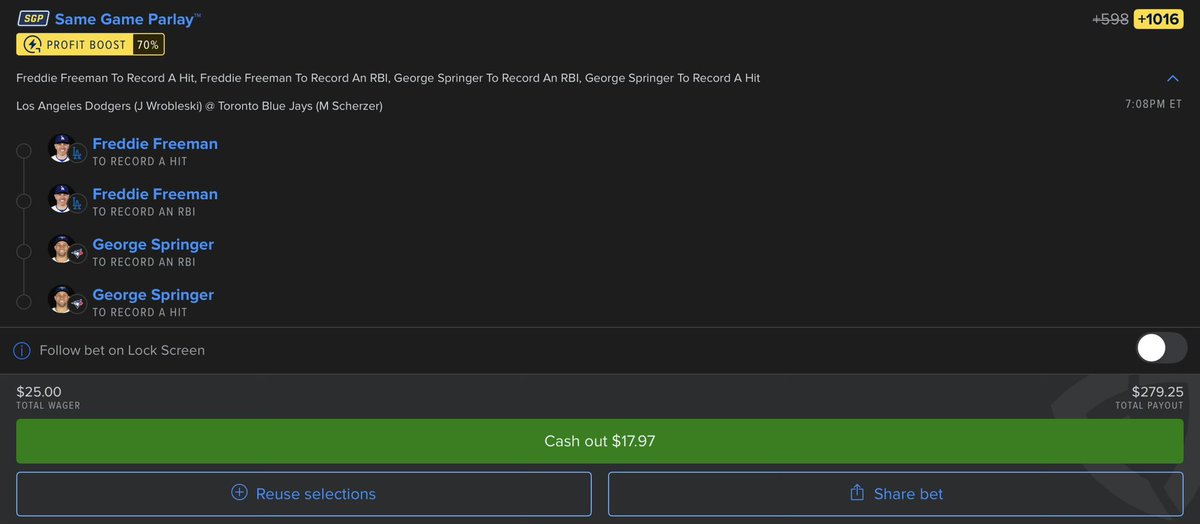Open Freddie Freeman link above To Record An RBI
This screenshot has width=1200, height=524.
point(155,194)
